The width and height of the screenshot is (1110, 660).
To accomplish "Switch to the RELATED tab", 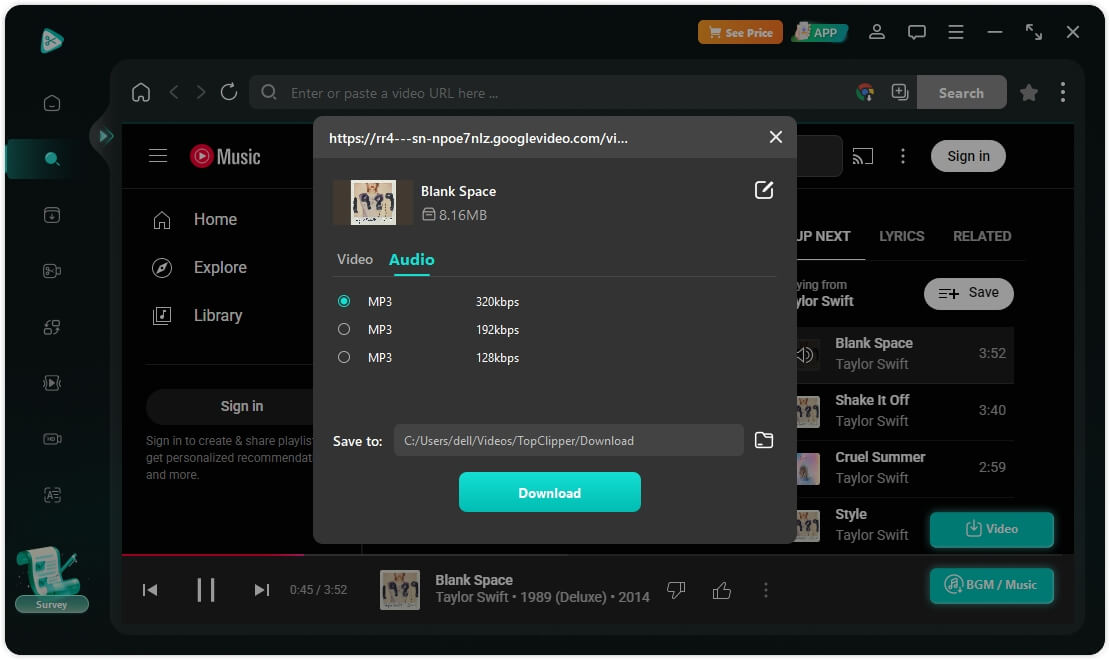I will point(982,236).
